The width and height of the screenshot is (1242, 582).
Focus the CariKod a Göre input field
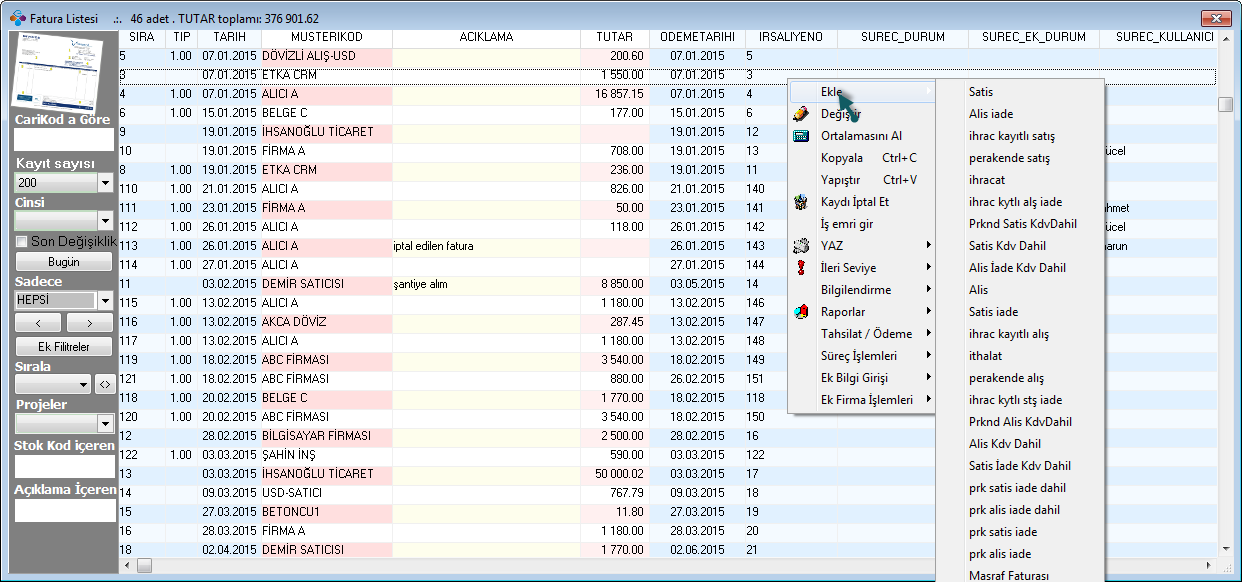65,140
